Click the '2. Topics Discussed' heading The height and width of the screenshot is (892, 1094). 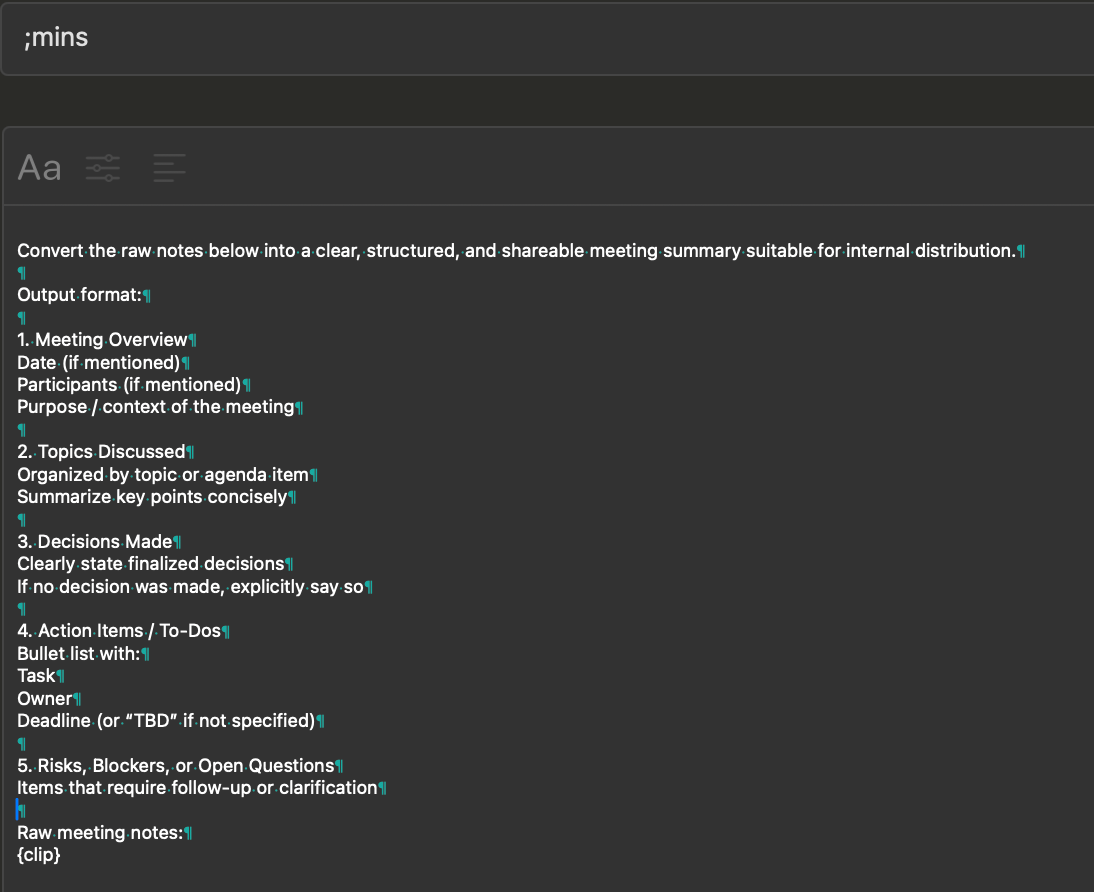(101, 452)
